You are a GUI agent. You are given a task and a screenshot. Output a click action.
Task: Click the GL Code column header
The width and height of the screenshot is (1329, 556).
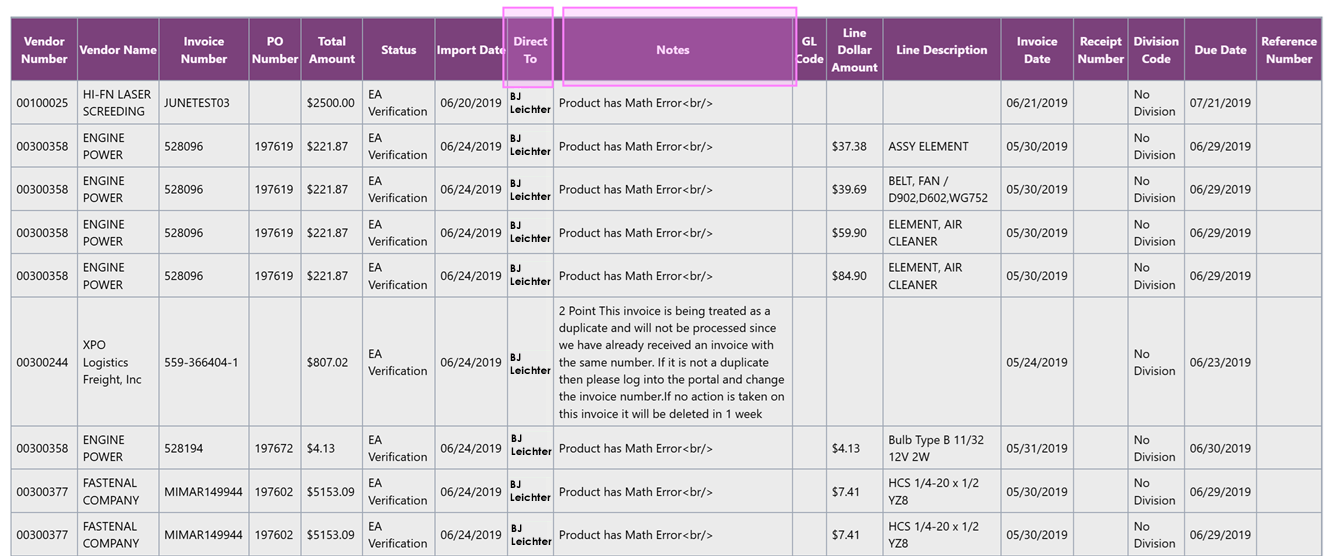(809, 50)
